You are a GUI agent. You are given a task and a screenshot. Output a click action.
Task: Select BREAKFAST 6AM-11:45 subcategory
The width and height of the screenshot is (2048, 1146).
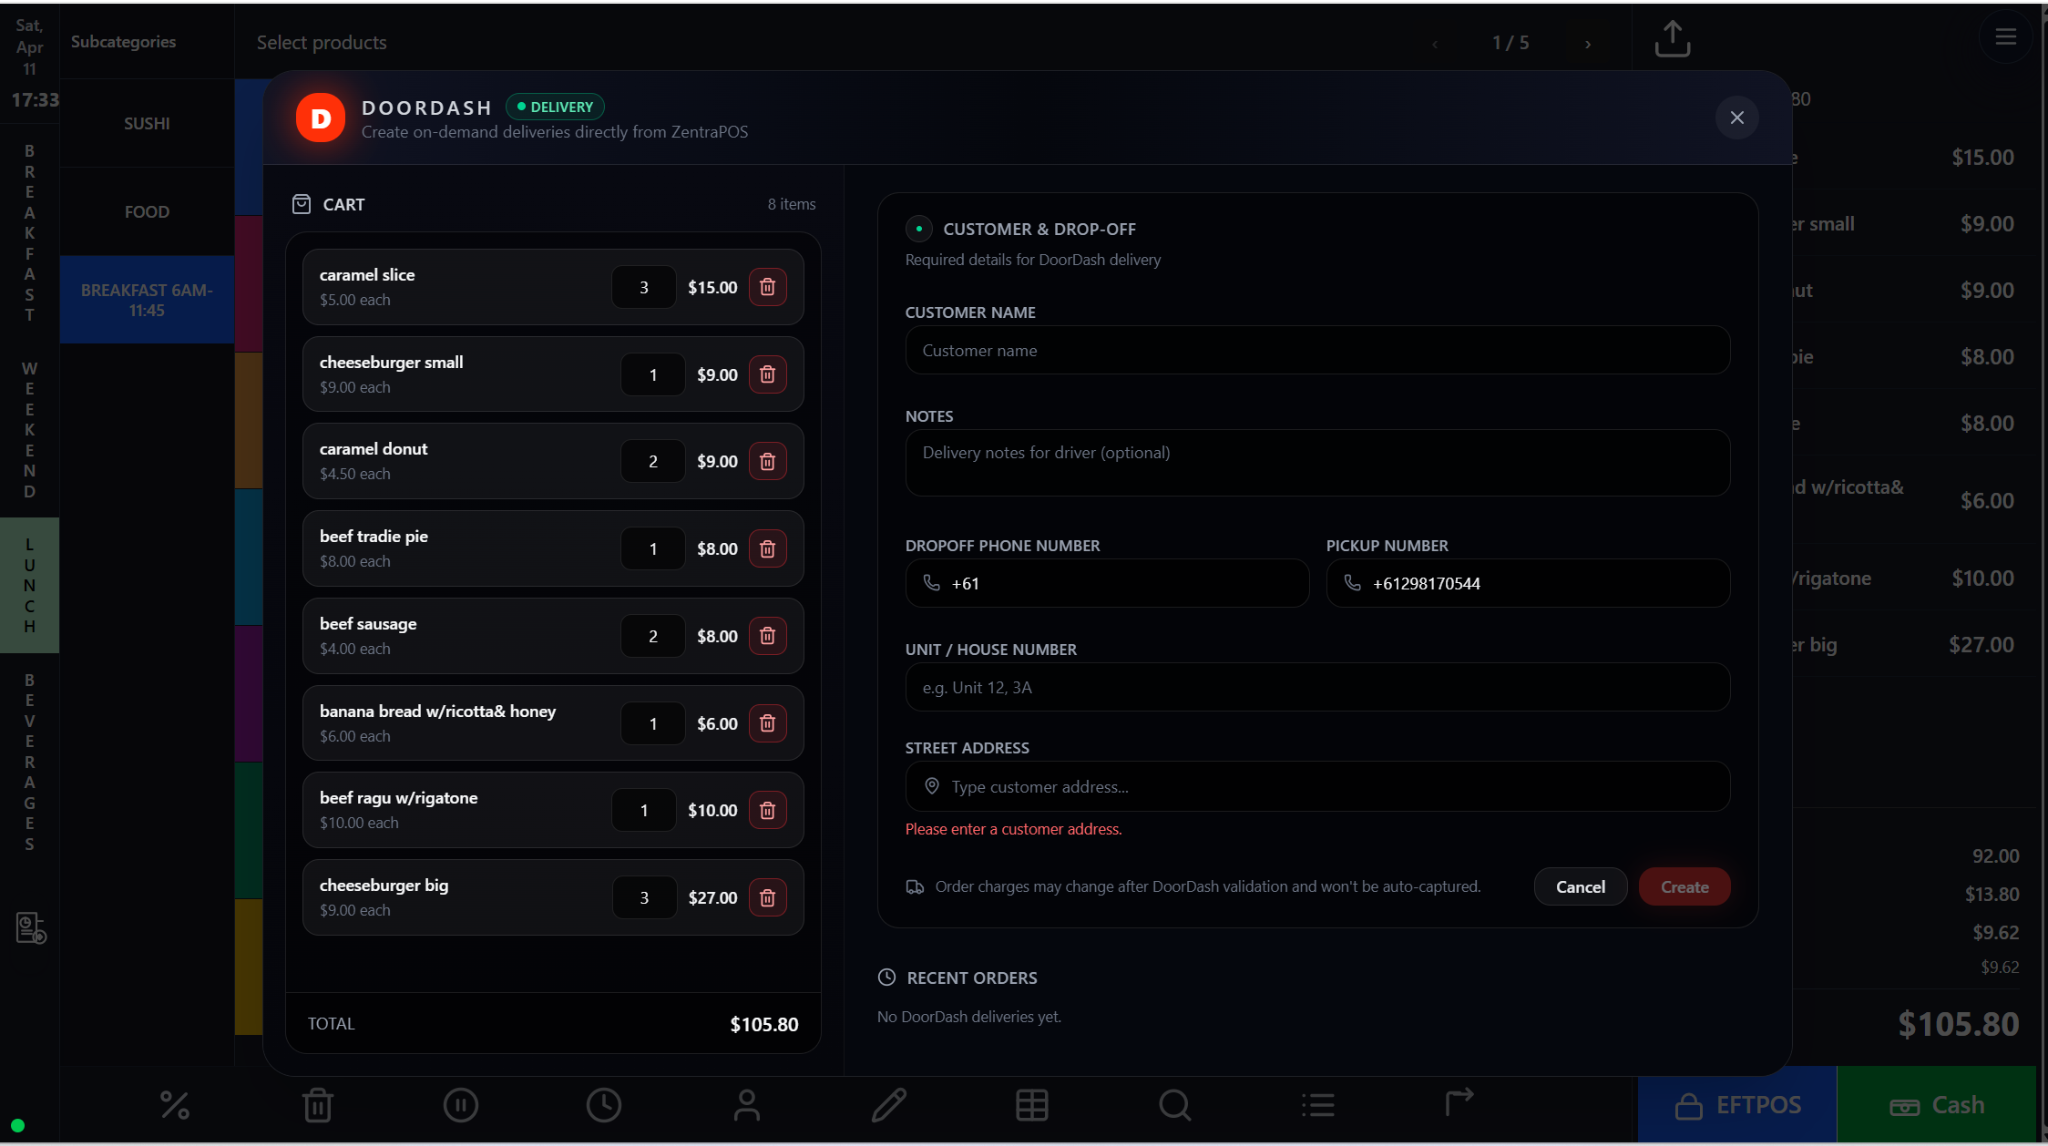pos(147,300)
